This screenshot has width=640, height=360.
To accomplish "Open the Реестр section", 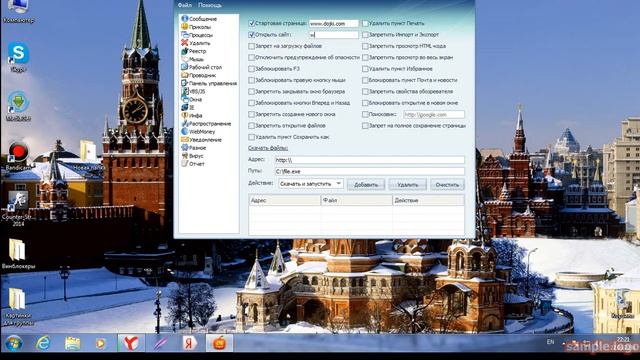I will pos(194,51).
